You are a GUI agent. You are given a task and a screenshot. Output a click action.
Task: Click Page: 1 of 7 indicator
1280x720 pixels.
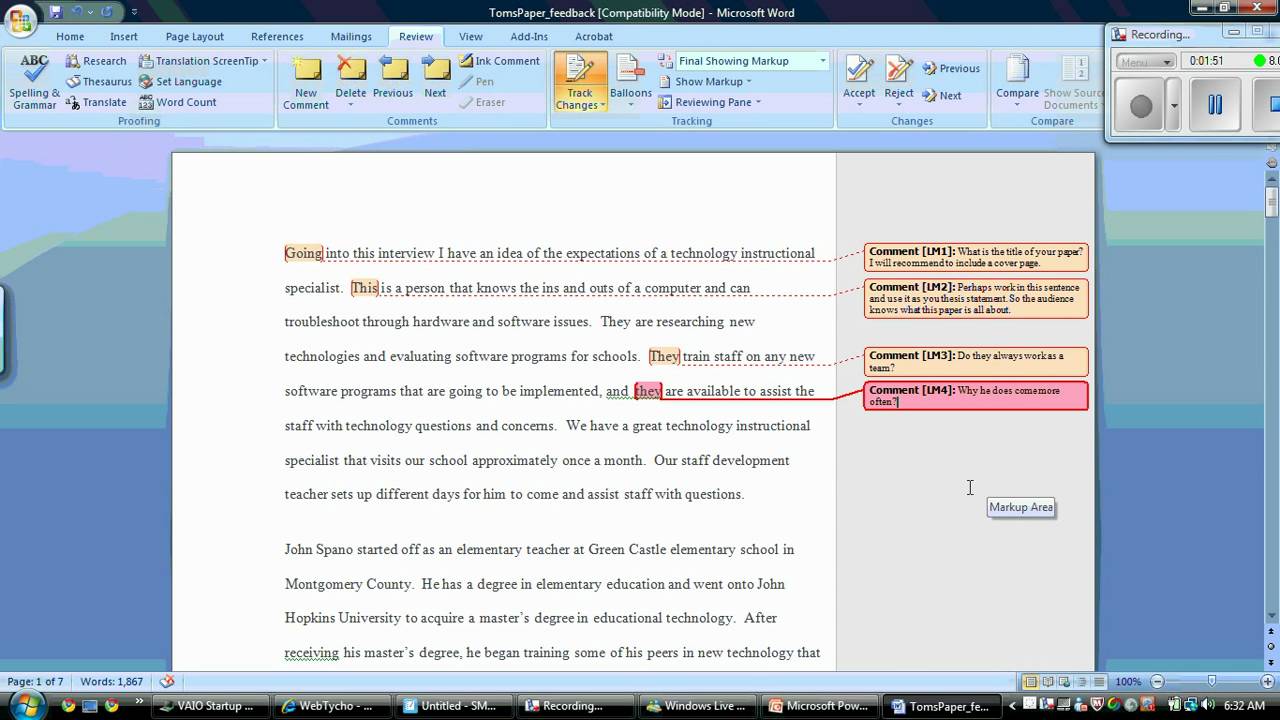(35, 681)
